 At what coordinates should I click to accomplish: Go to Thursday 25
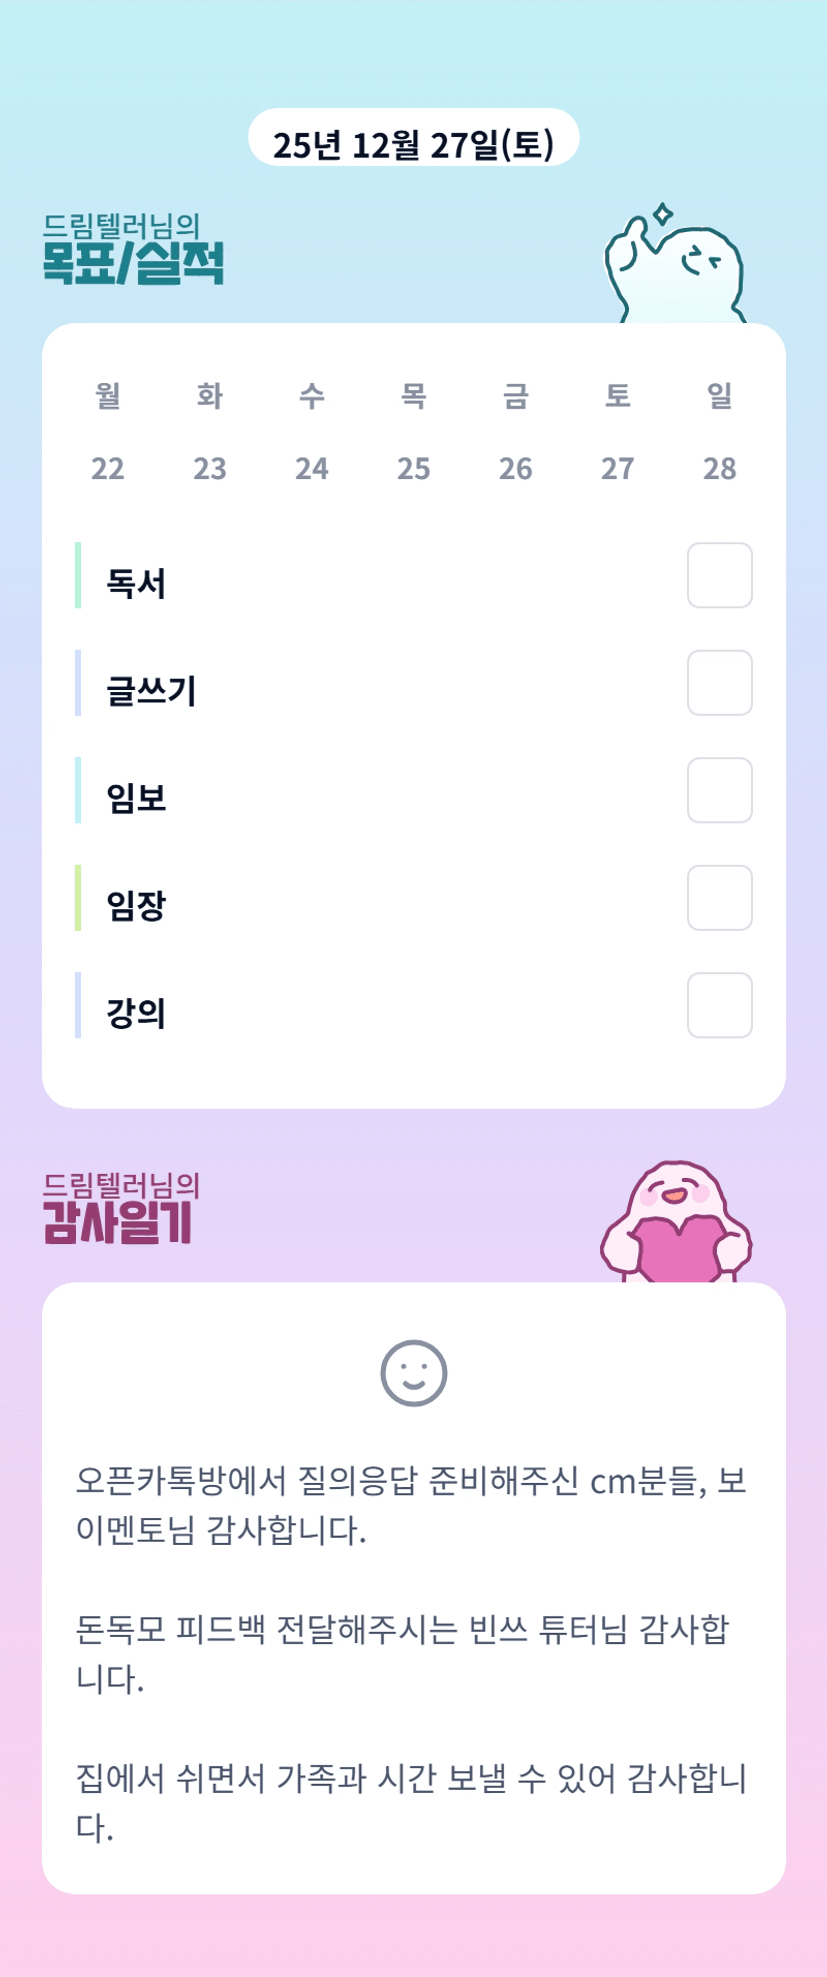(x=414, y=468)
